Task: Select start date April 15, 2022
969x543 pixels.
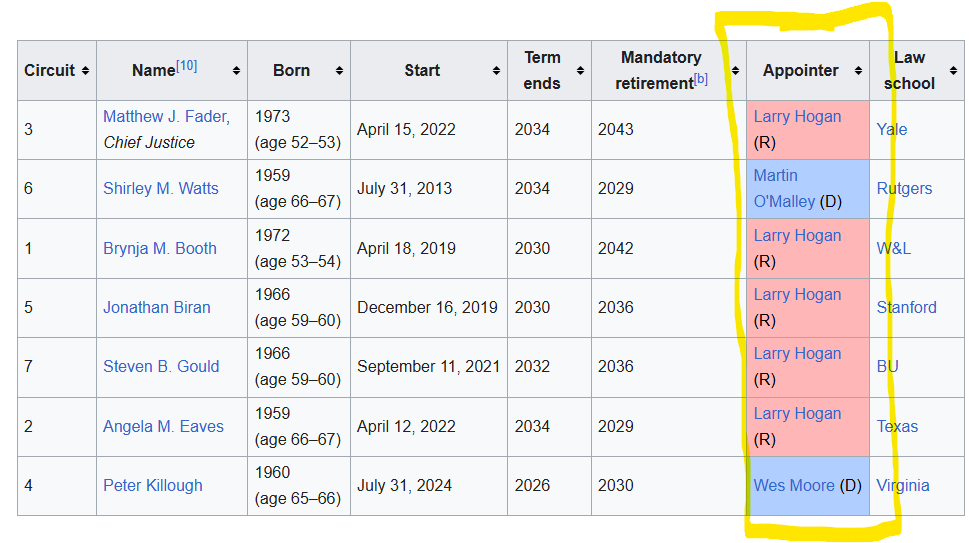Action: 406,130
